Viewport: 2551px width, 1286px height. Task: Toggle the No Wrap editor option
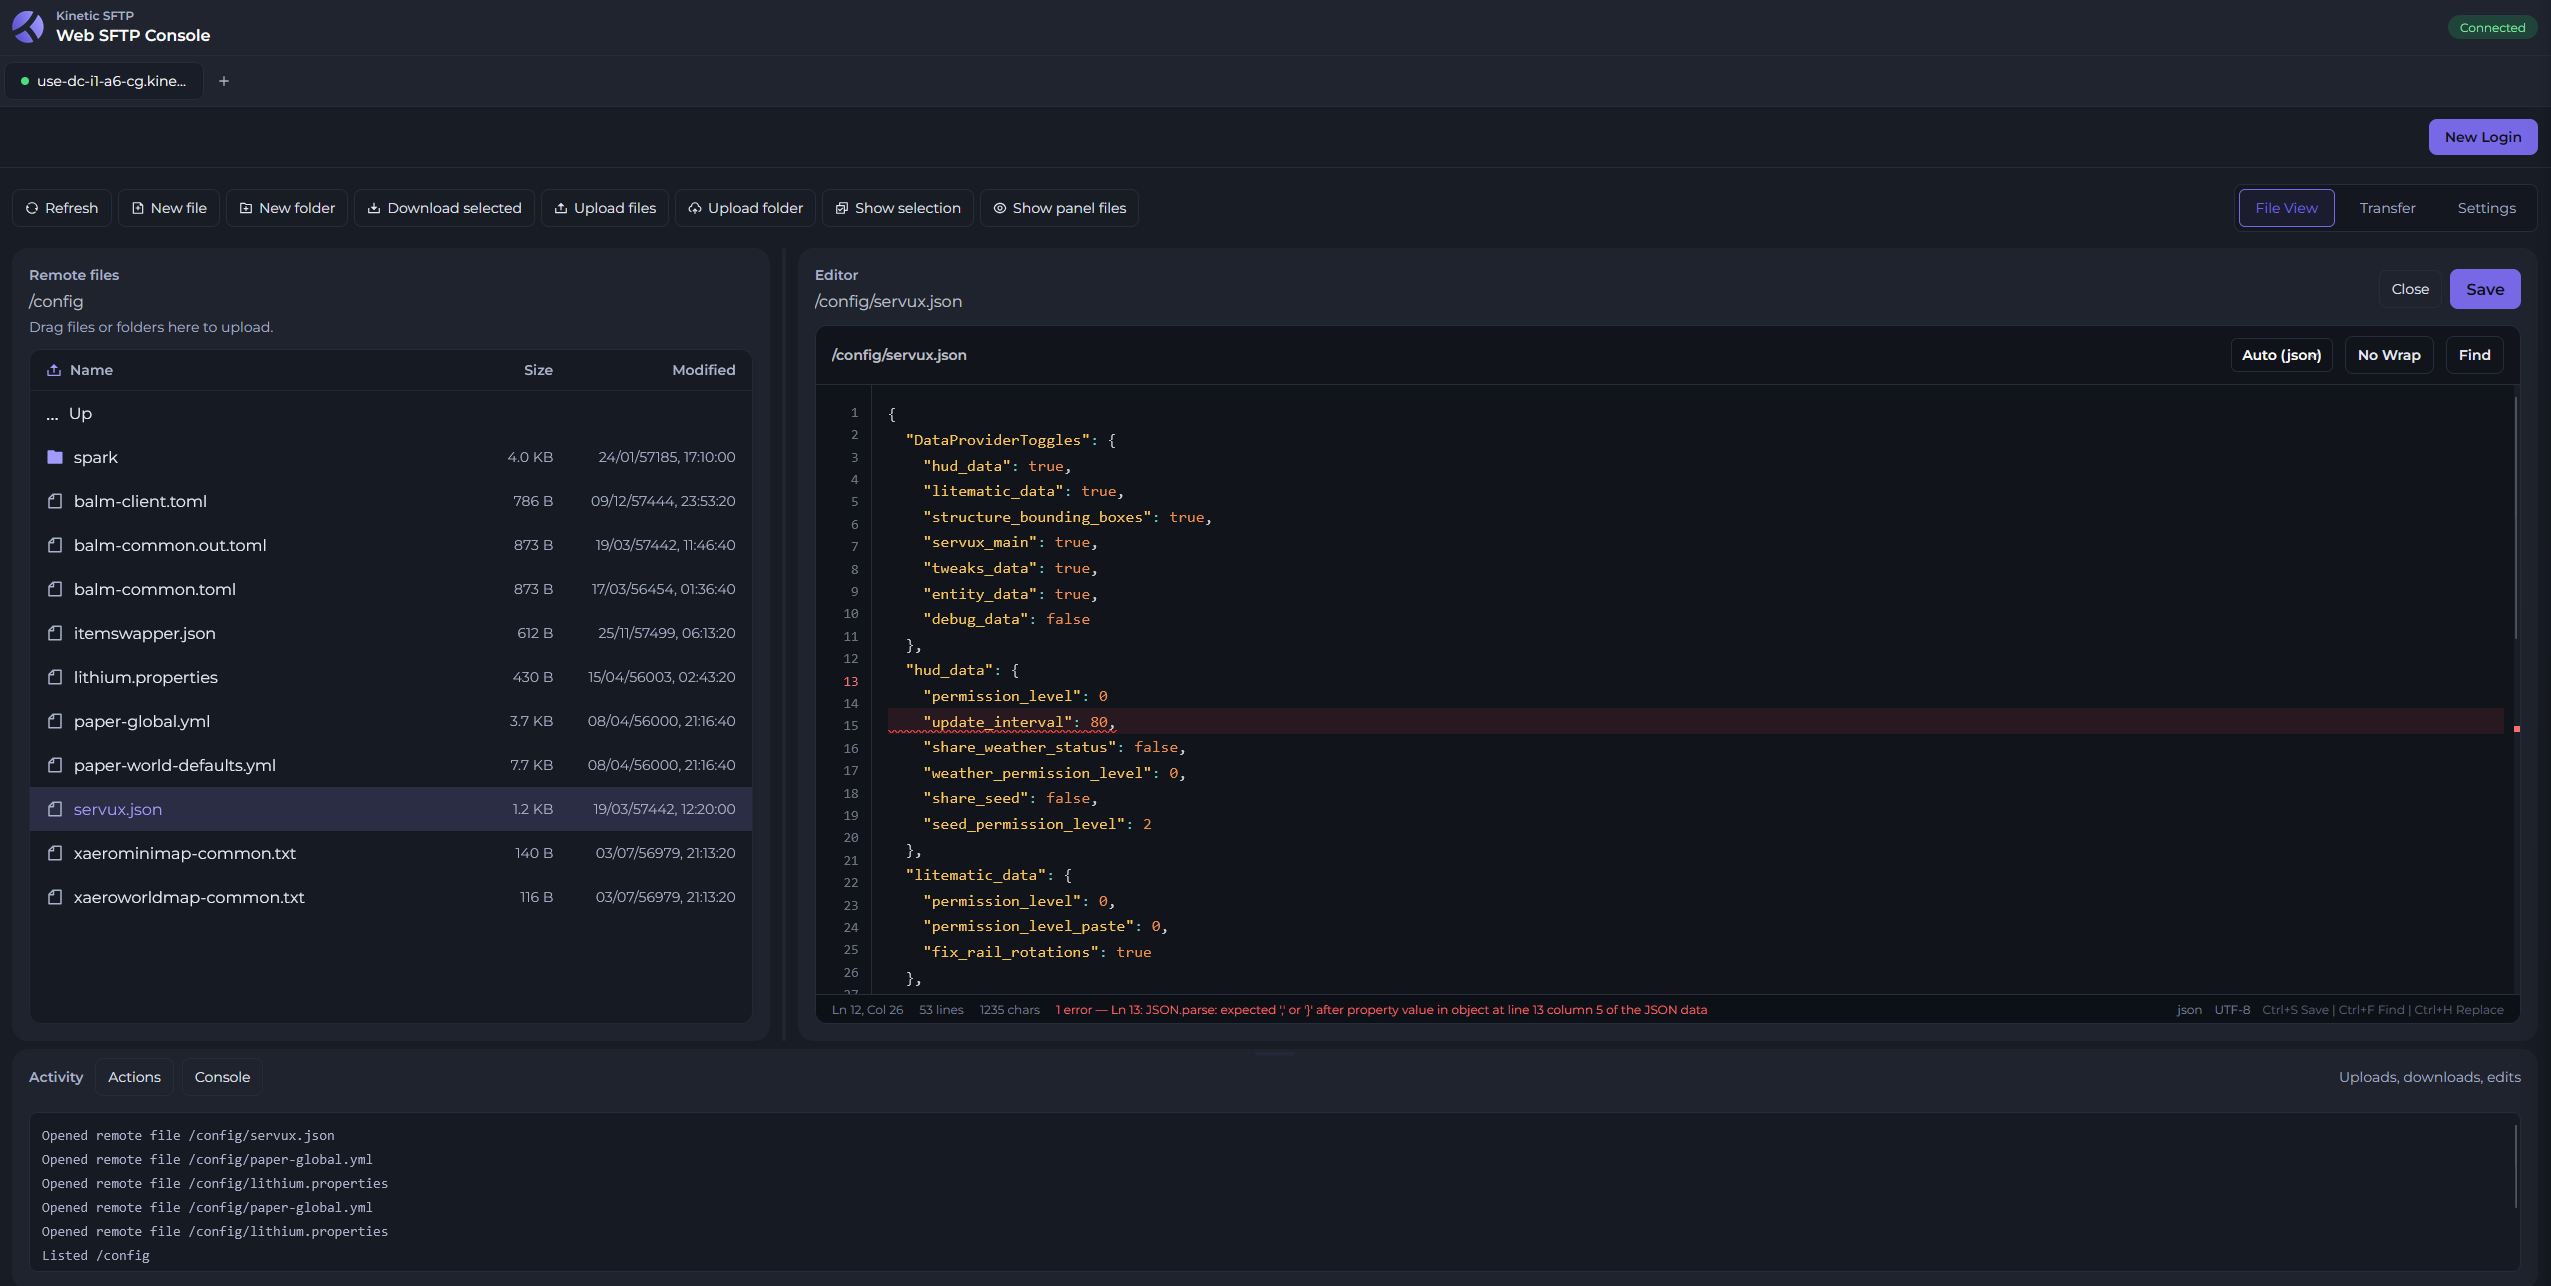click(2389, 355)
